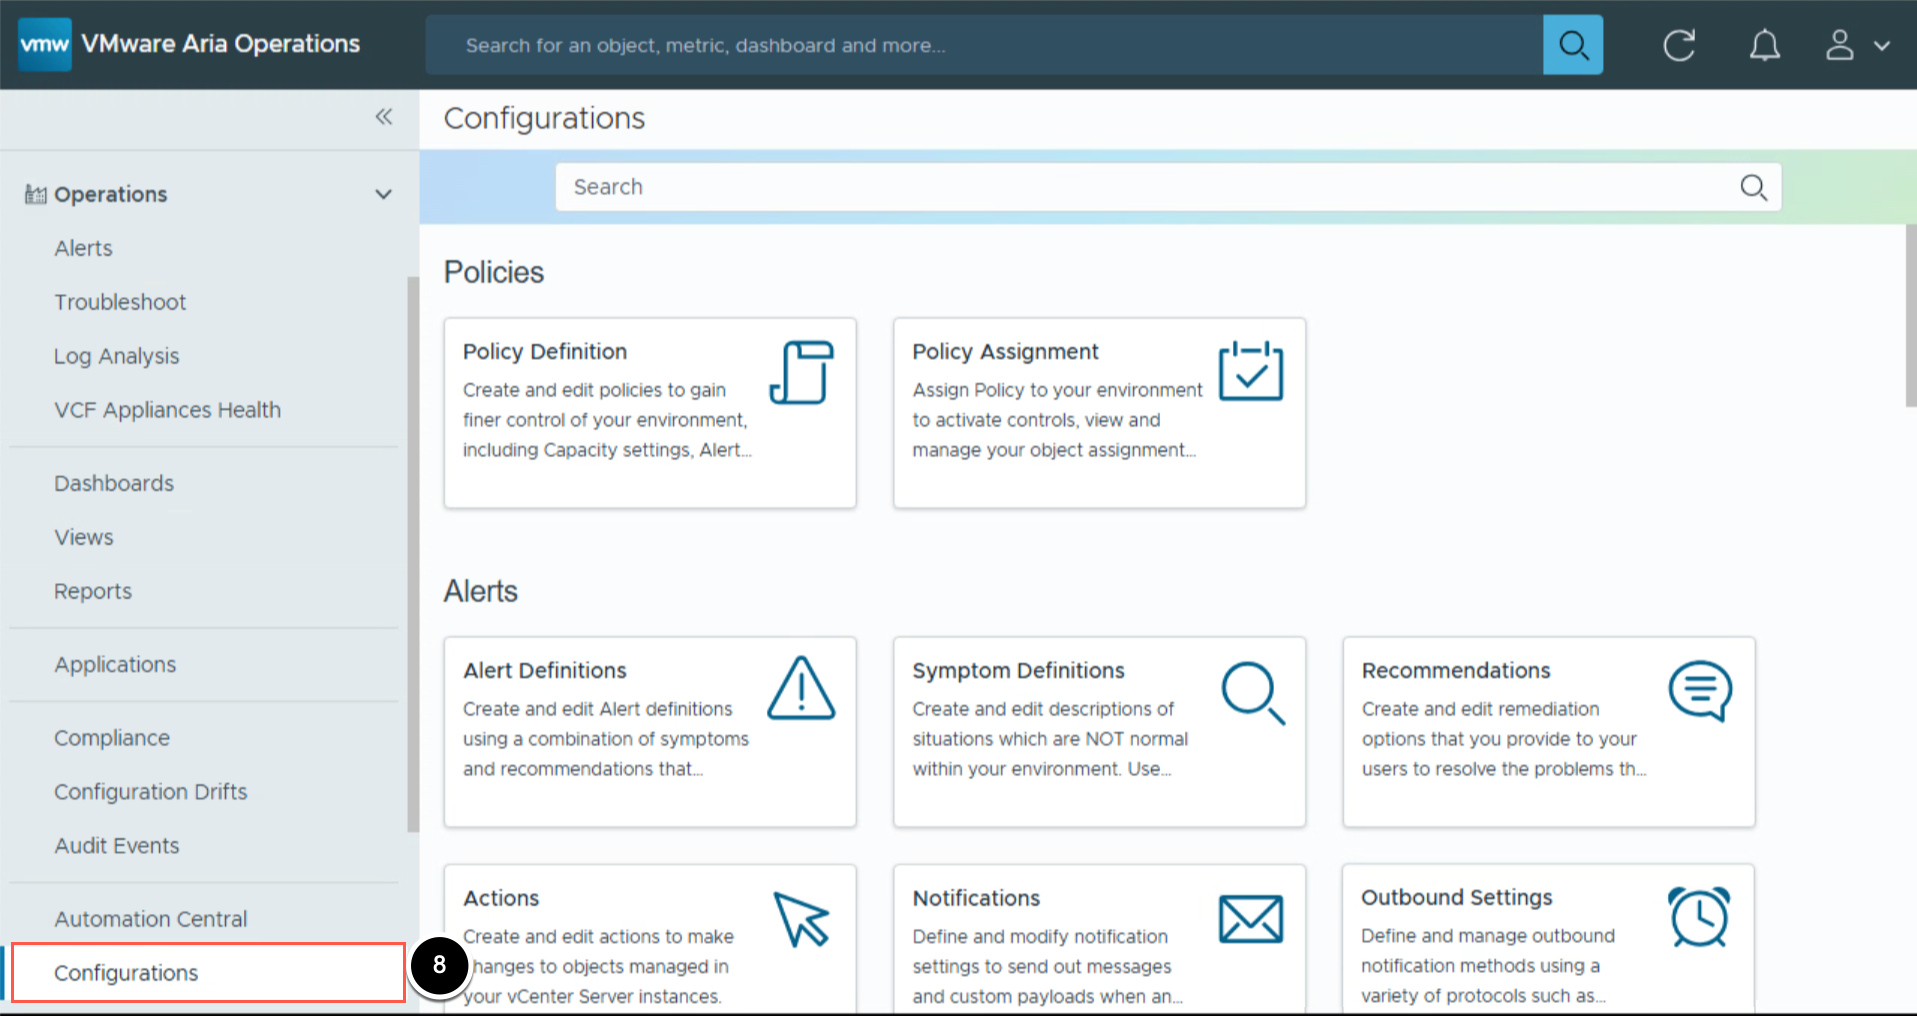Click the Policy Assignment calendar icon

[1250, 371]
